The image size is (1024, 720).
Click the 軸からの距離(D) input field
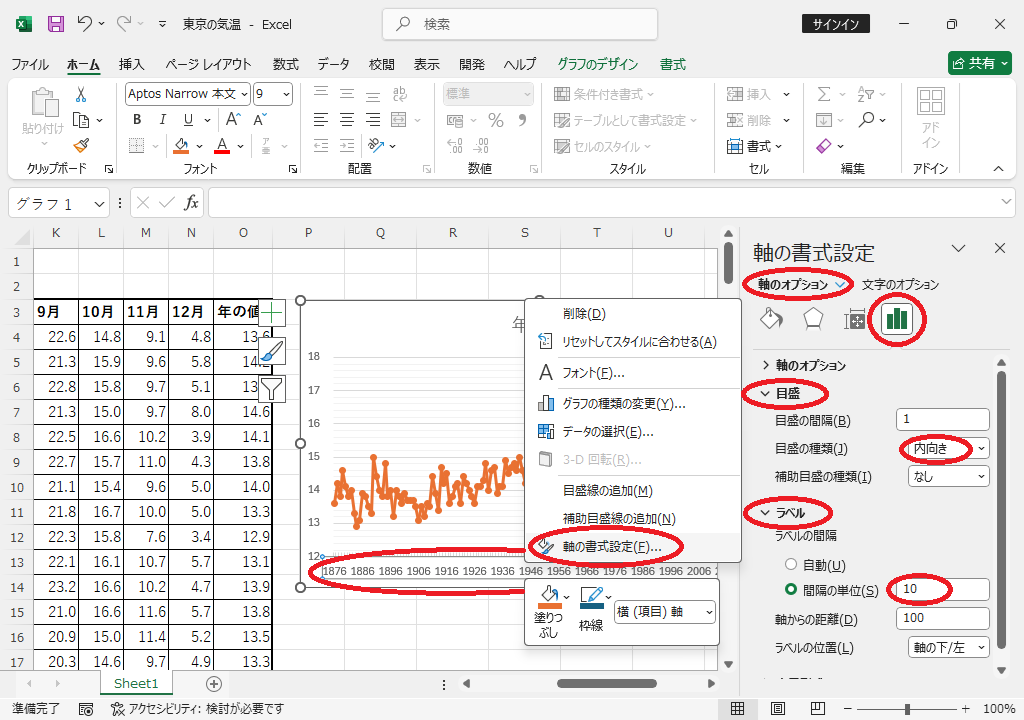tap(943, 618)
